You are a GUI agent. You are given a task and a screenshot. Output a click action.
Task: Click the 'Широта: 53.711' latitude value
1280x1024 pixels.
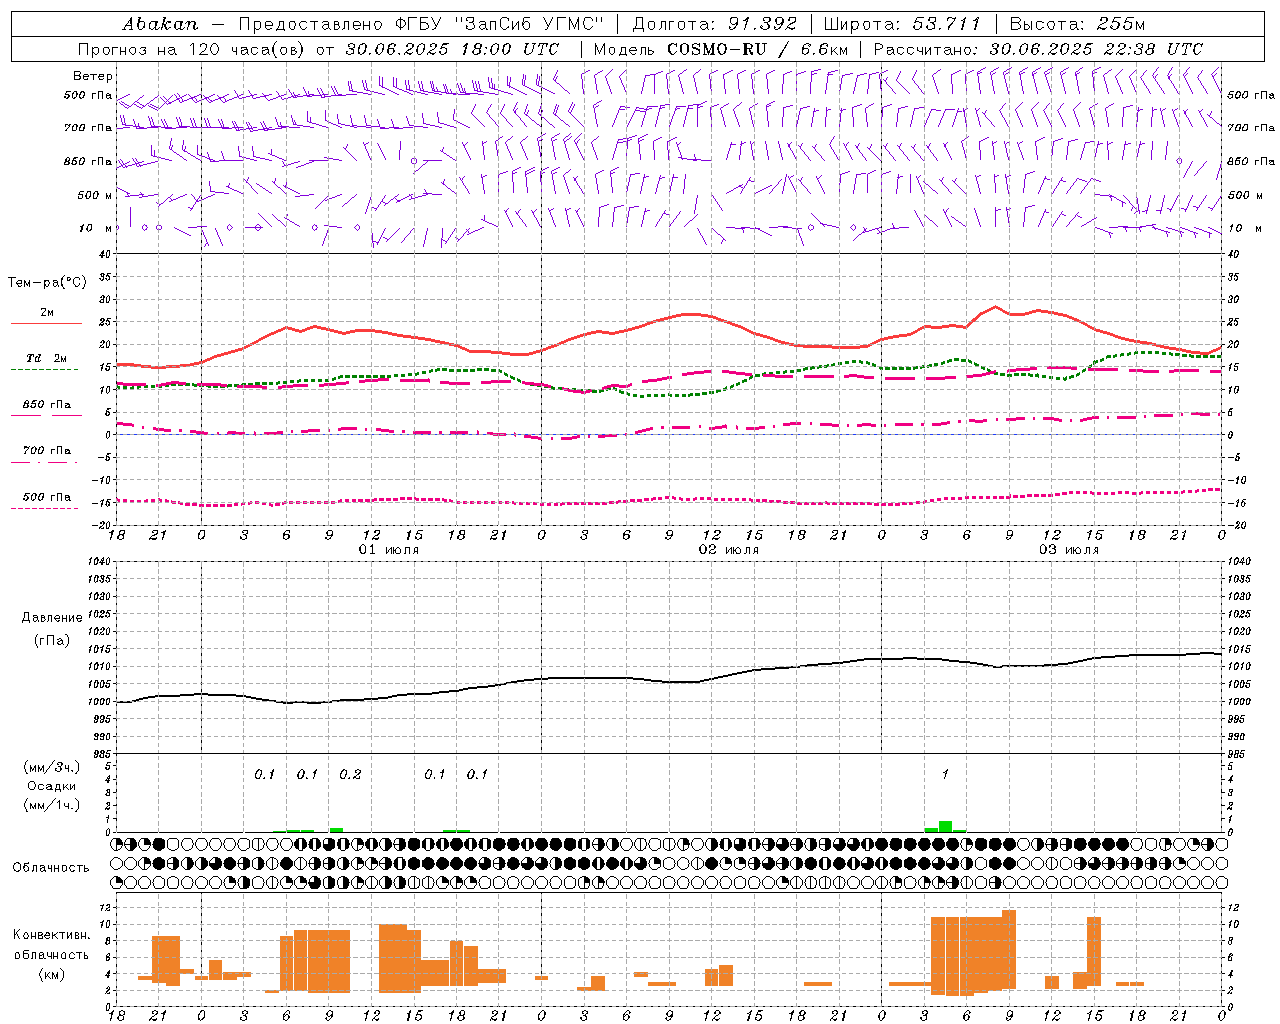tap(903, 23)
